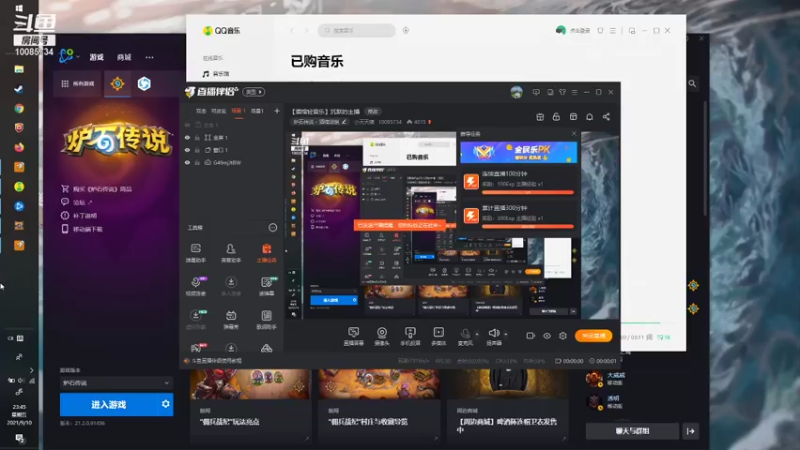This screenshot has width=800, height=450.
Task: Click the modify button beside stream title
Action: 373,111
